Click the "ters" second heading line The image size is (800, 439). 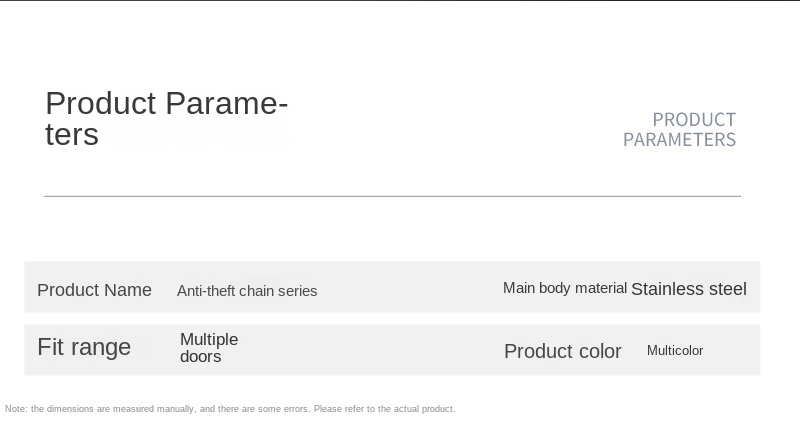(x=72, y=135)
